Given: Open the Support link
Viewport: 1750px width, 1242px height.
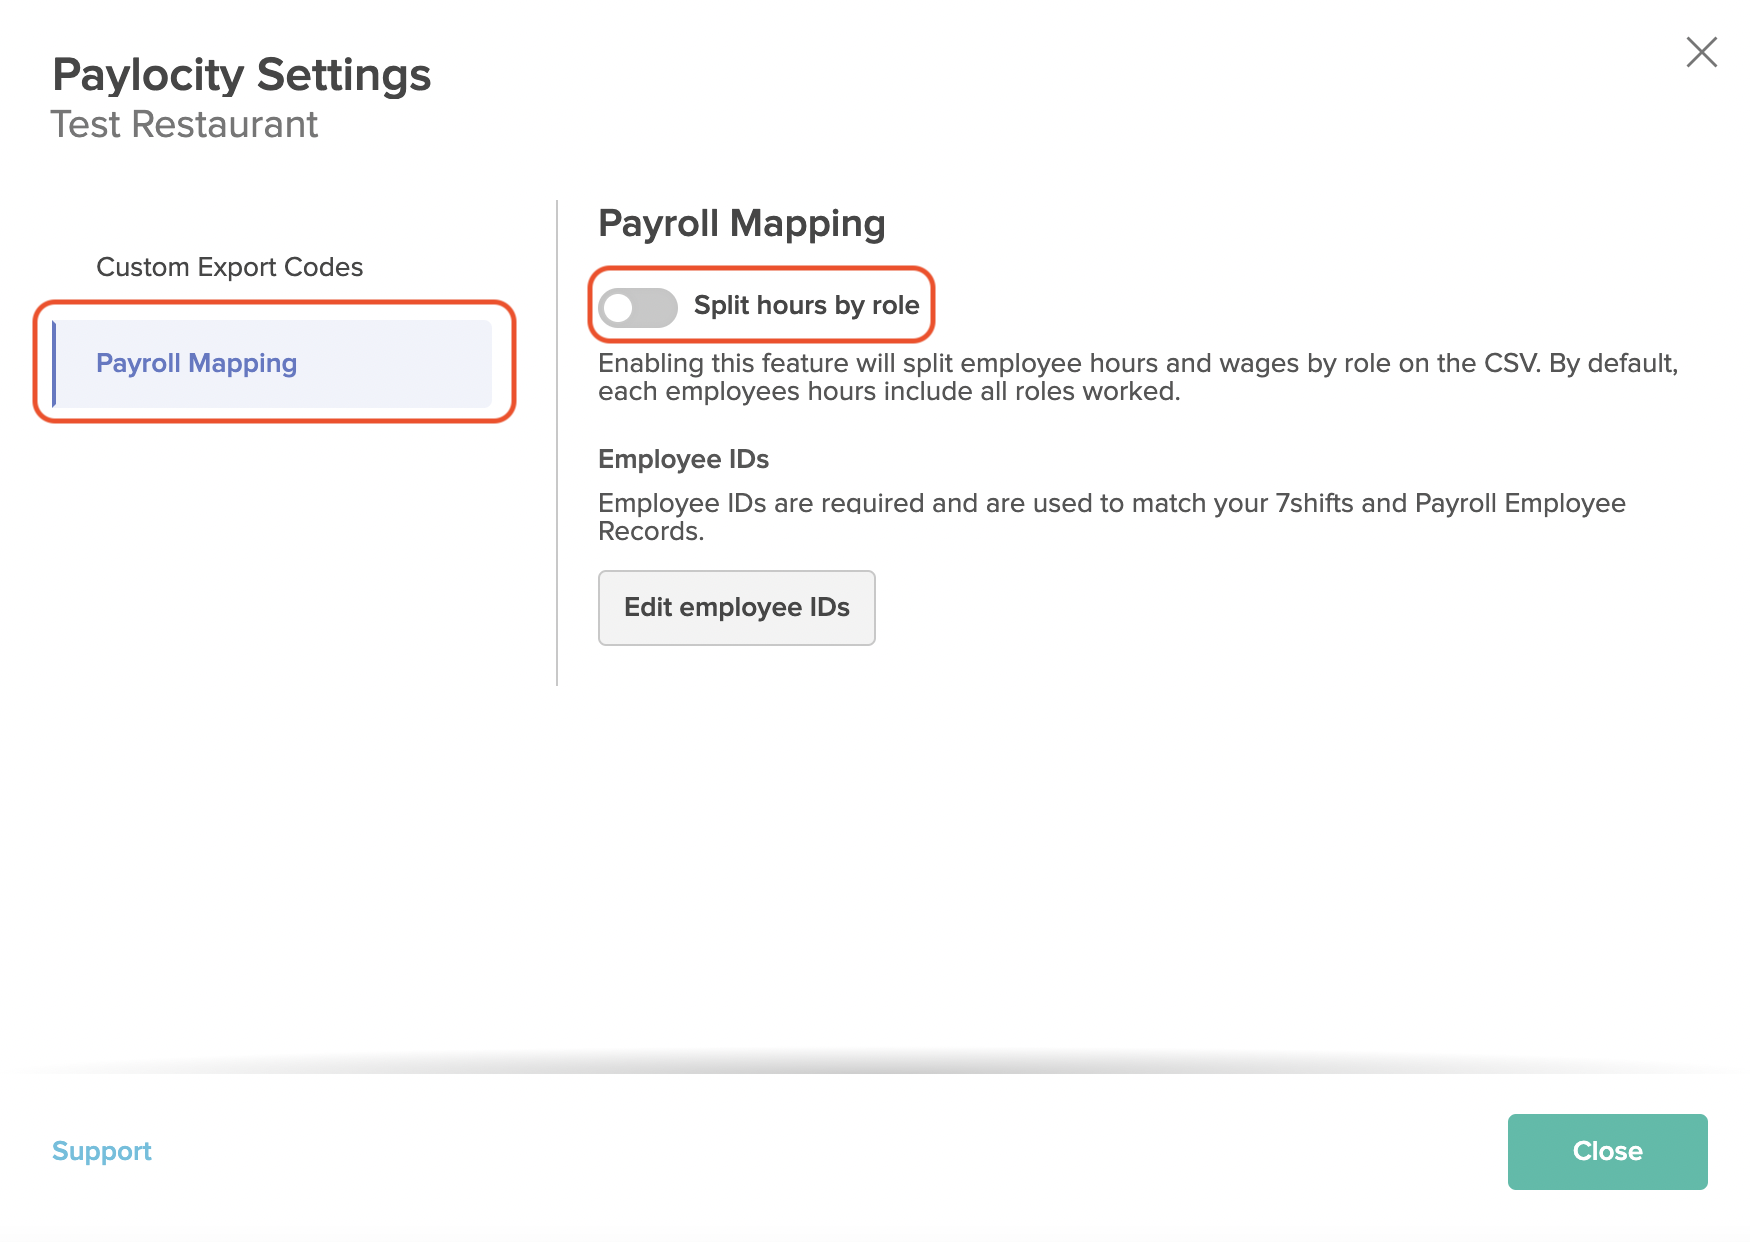Looking at the screenshot, I should 102,1151.
